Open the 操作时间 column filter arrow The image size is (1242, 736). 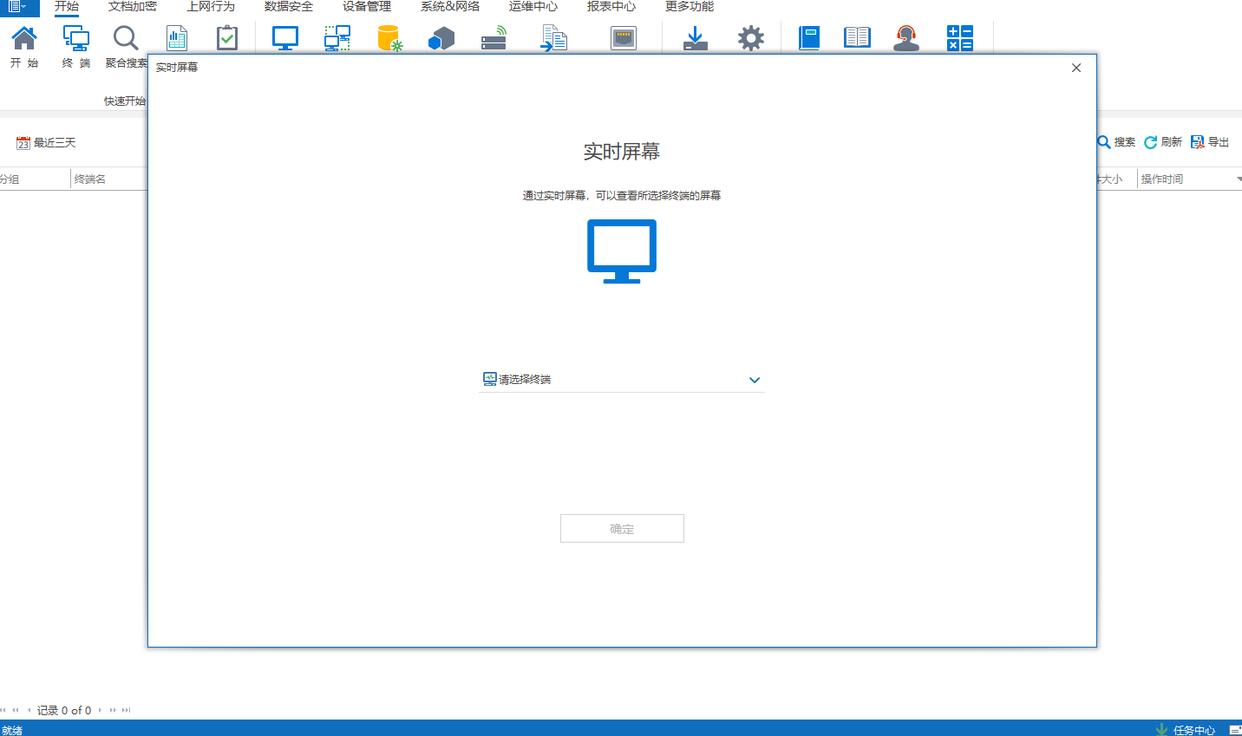[x=1239, y=179]
